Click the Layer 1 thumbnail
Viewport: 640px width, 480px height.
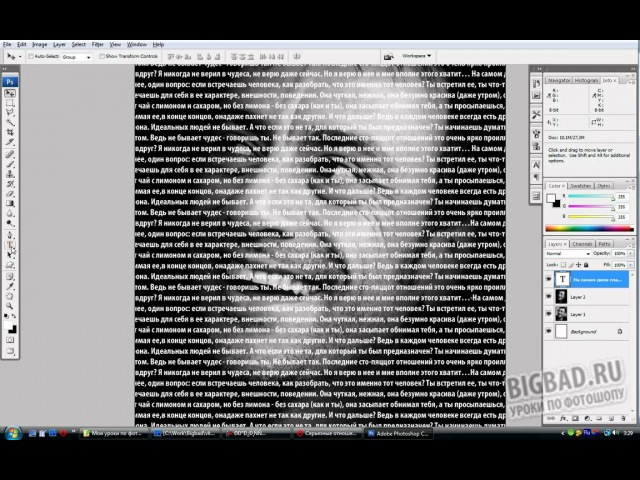tap(561, 314)
